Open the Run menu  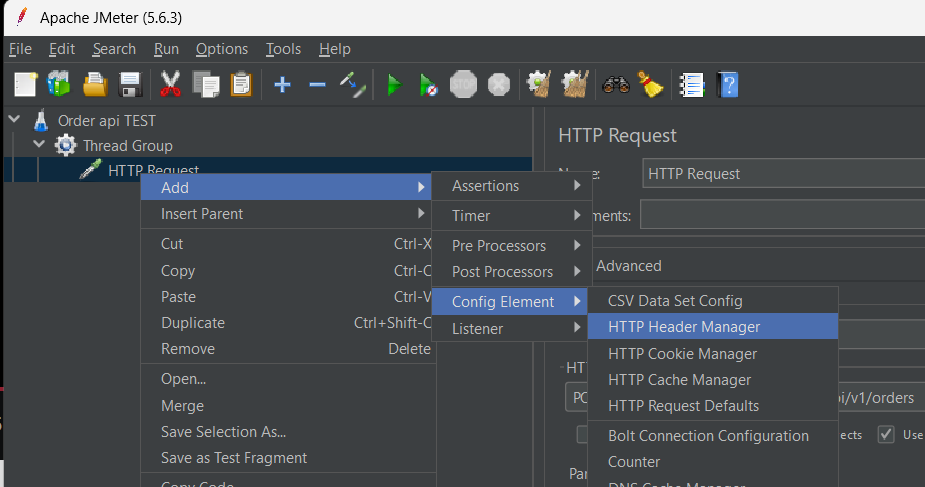tap(166, 49)
